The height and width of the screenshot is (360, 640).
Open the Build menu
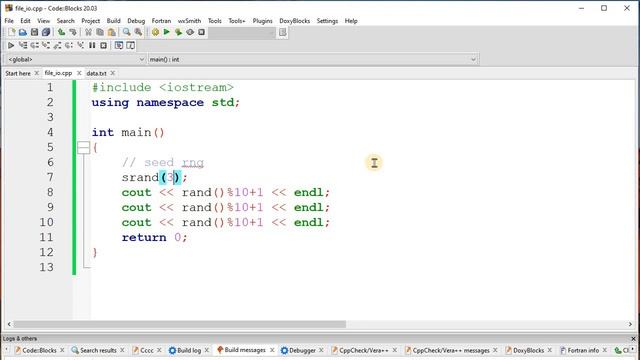[113, 21]
